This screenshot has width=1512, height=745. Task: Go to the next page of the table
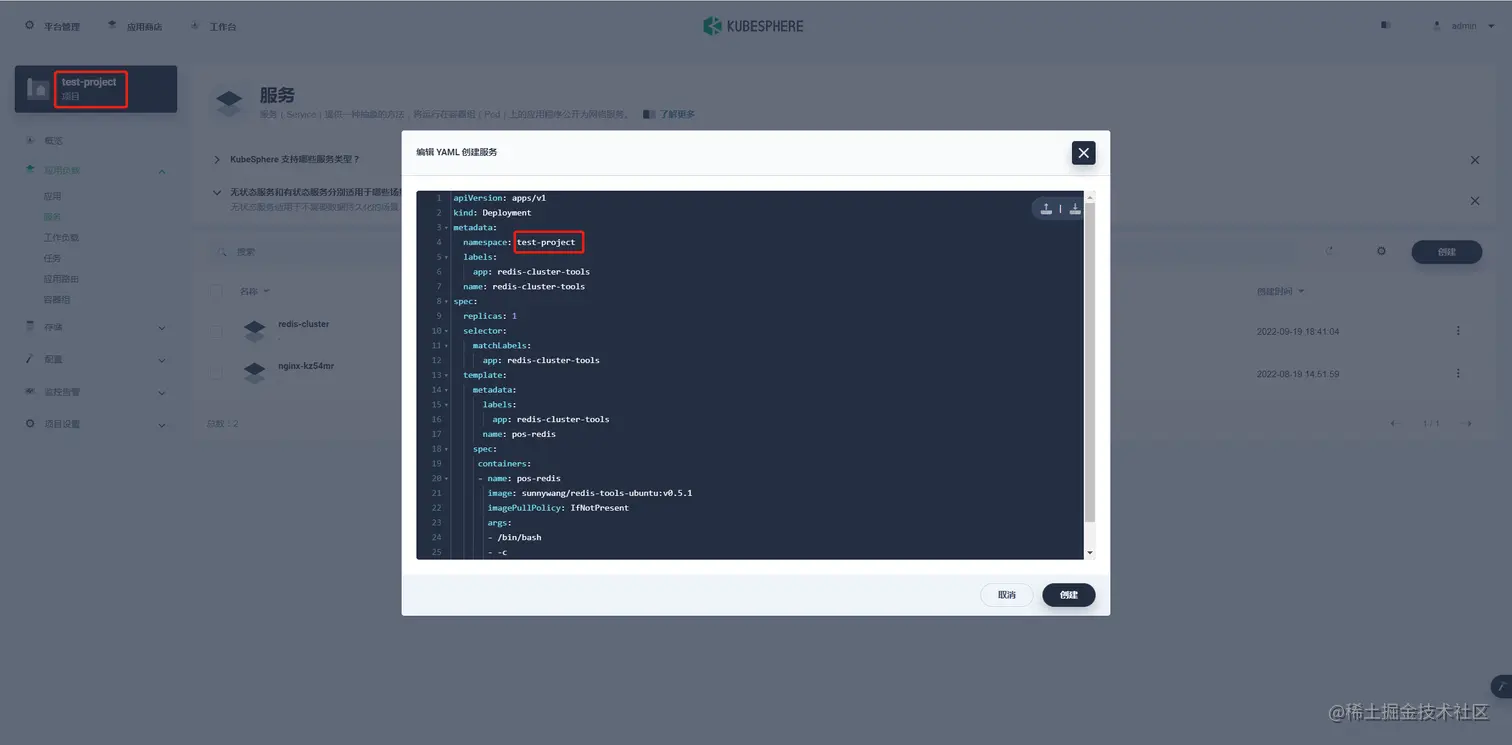[x=1467, y=424]
